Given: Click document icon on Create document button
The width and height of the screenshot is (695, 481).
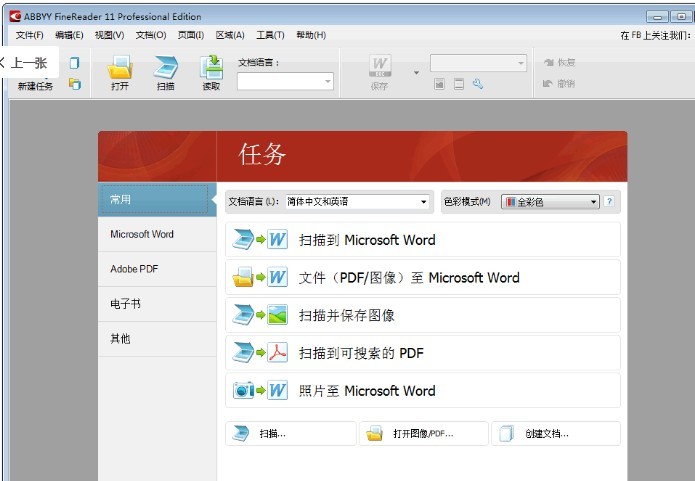Looking at the screenshot, I should (506, 433).
